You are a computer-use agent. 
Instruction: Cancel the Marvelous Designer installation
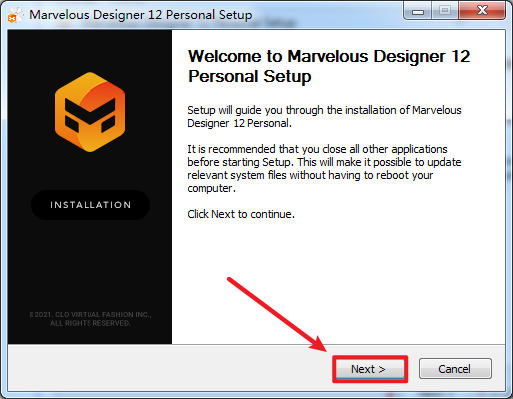point(455,369)
